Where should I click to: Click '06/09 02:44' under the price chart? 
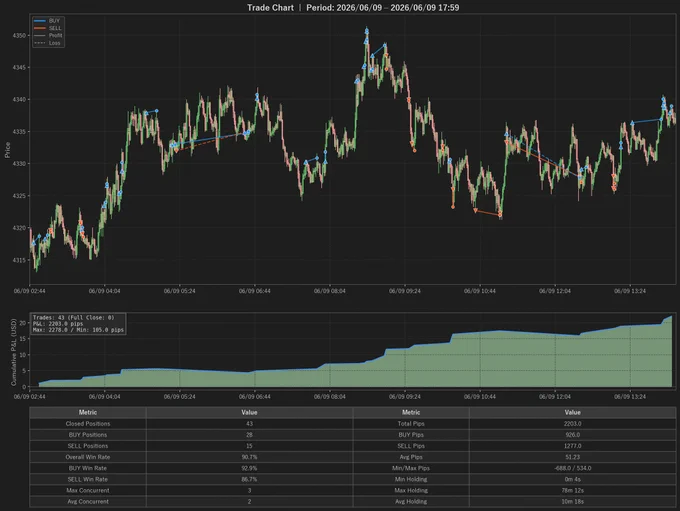pyautogui.click(x=29, y=291)
